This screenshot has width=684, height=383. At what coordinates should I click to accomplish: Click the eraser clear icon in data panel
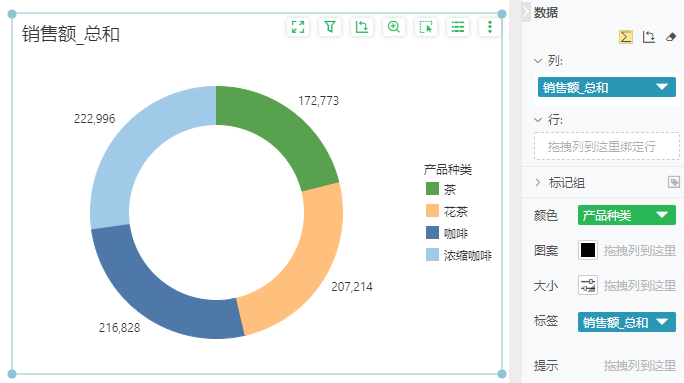tap(671, 37)
